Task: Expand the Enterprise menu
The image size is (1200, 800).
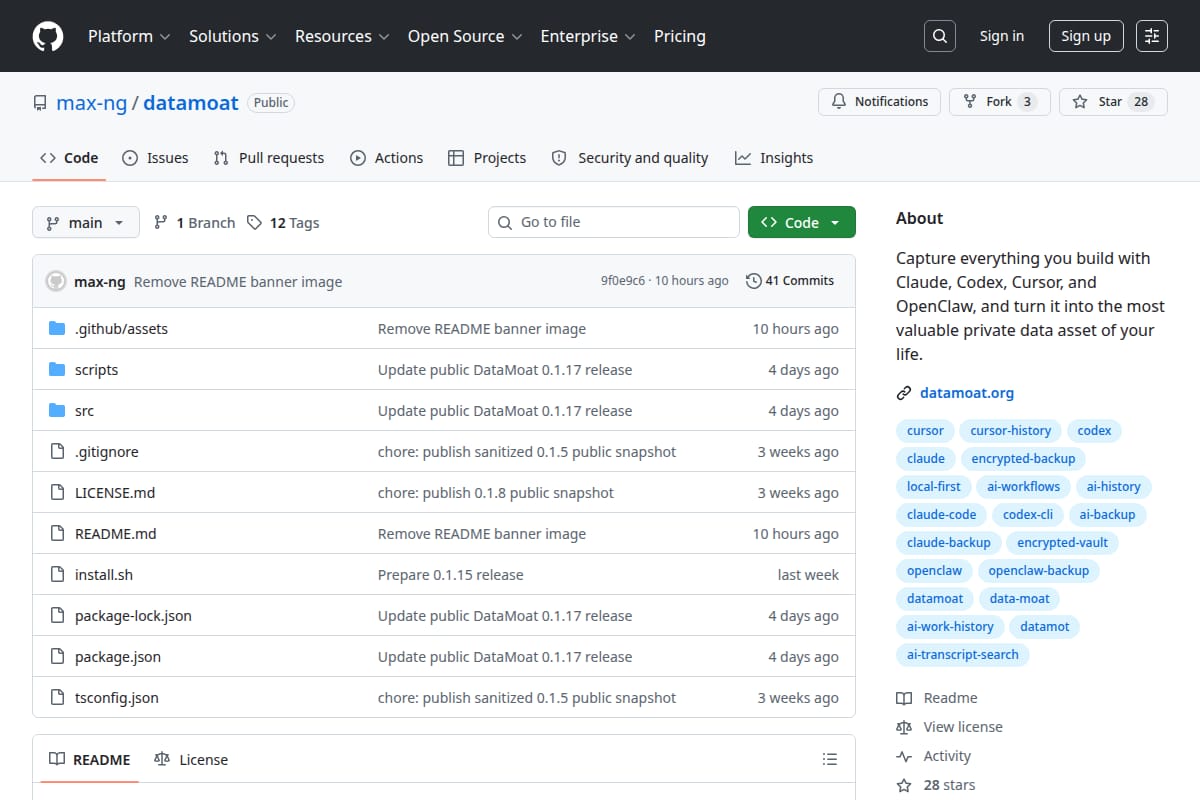Action: (588, 36)
